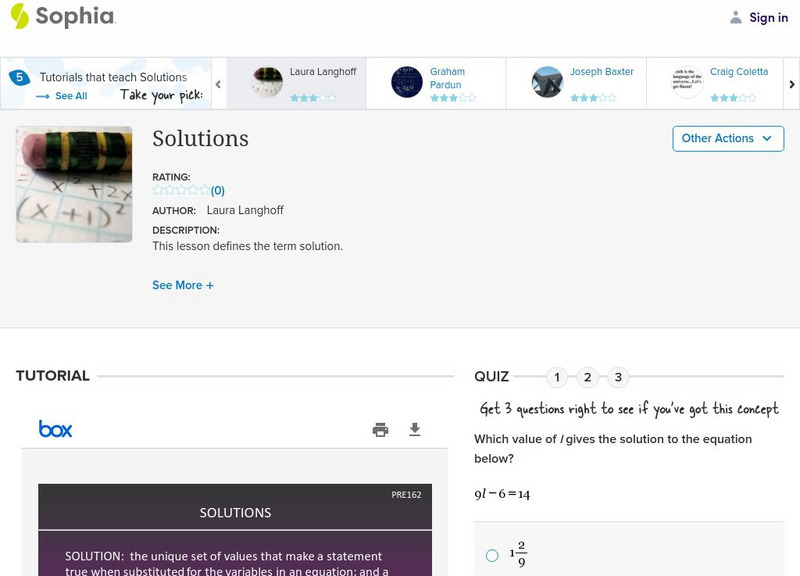This screenshot has width=800, height=576.
Task: Select quiz step 1 on the progress track
Action: (558, 378)
